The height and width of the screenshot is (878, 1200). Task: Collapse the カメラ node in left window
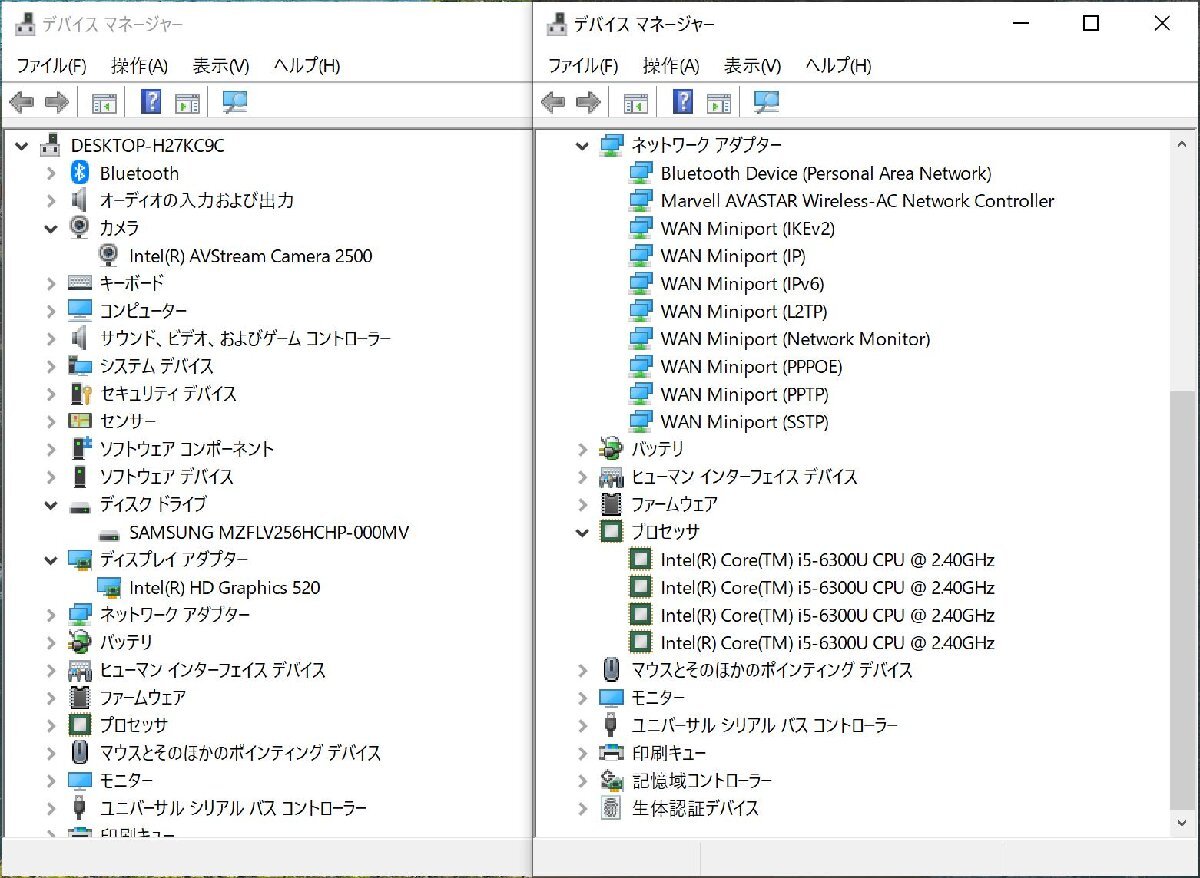pyautogui.click(x=51, y=228)
